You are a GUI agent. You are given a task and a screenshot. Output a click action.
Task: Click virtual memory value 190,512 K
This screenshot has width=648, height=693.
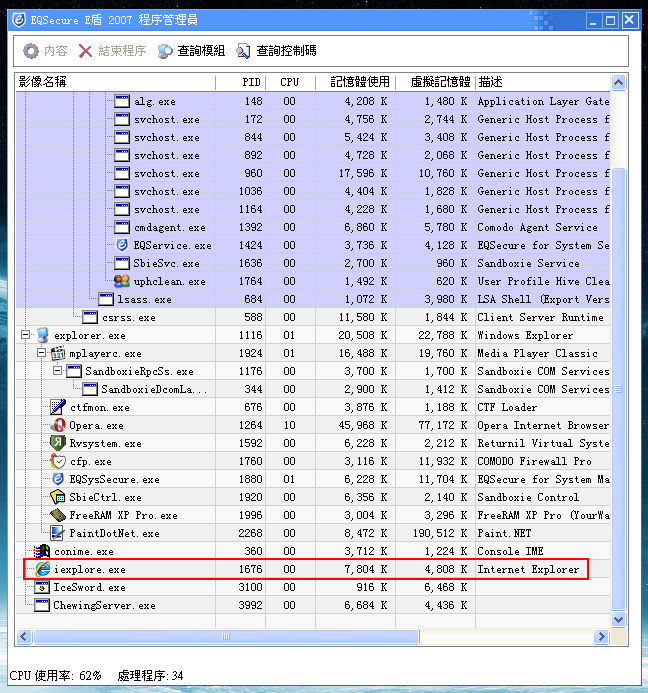coord(440,533)
